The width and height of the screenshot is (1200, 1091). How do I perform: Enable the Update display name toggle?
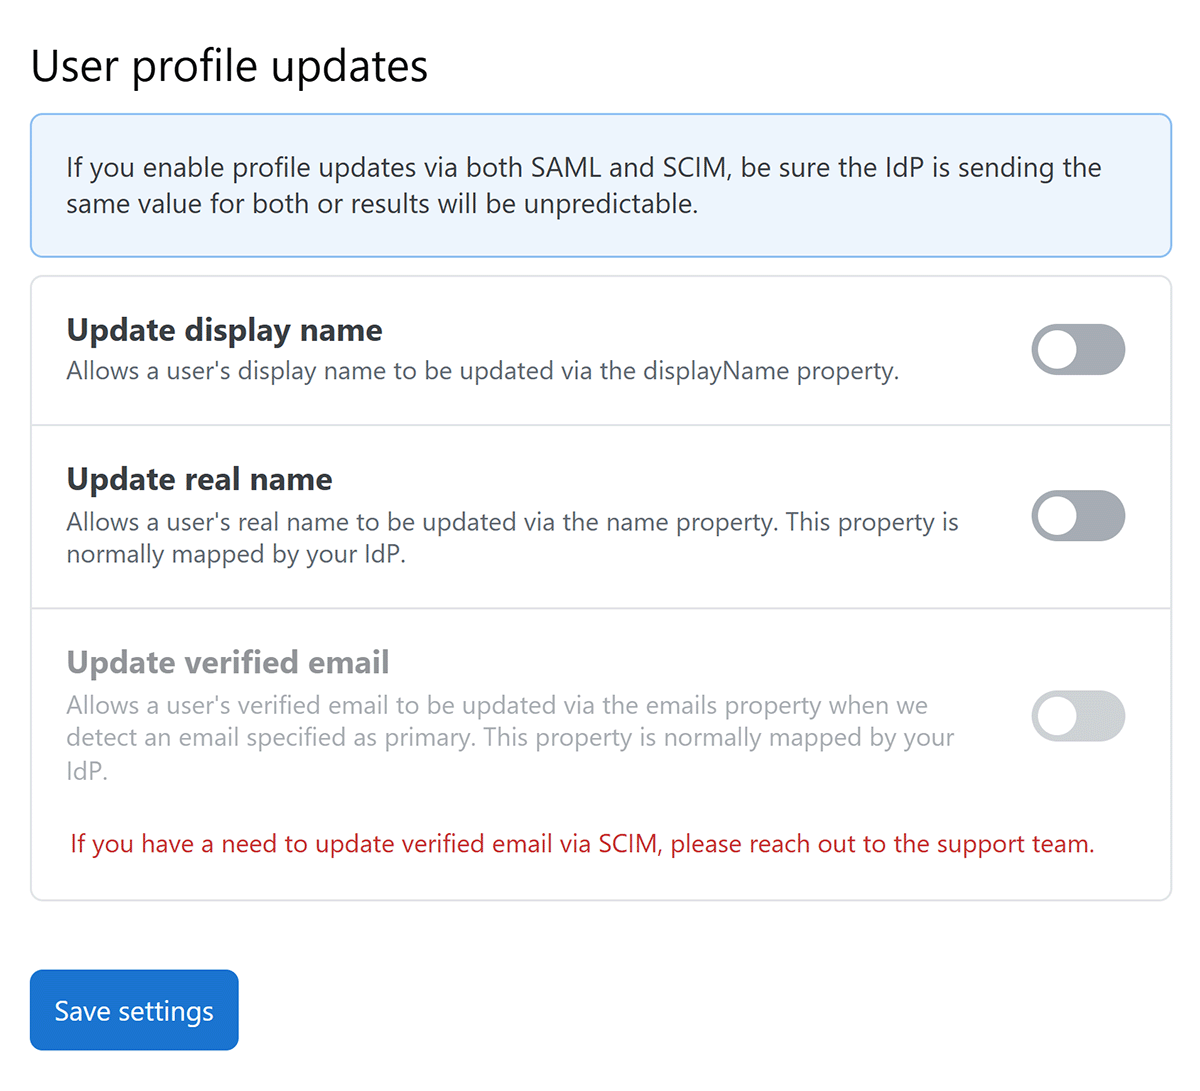pyautogui.click(x=1078, y=350)
